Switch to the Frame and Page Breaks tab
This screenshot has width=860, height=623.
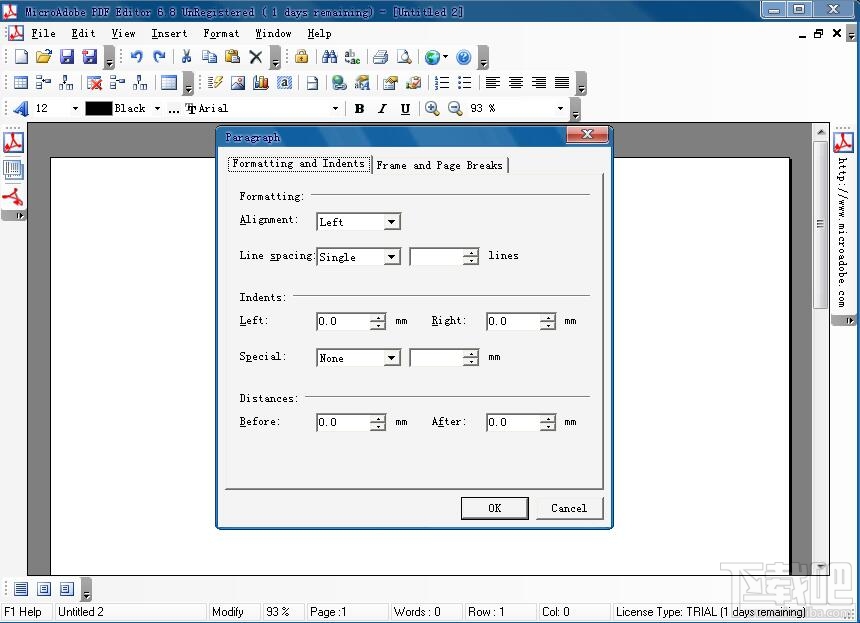pyautogui.click(x=440, y=164)
